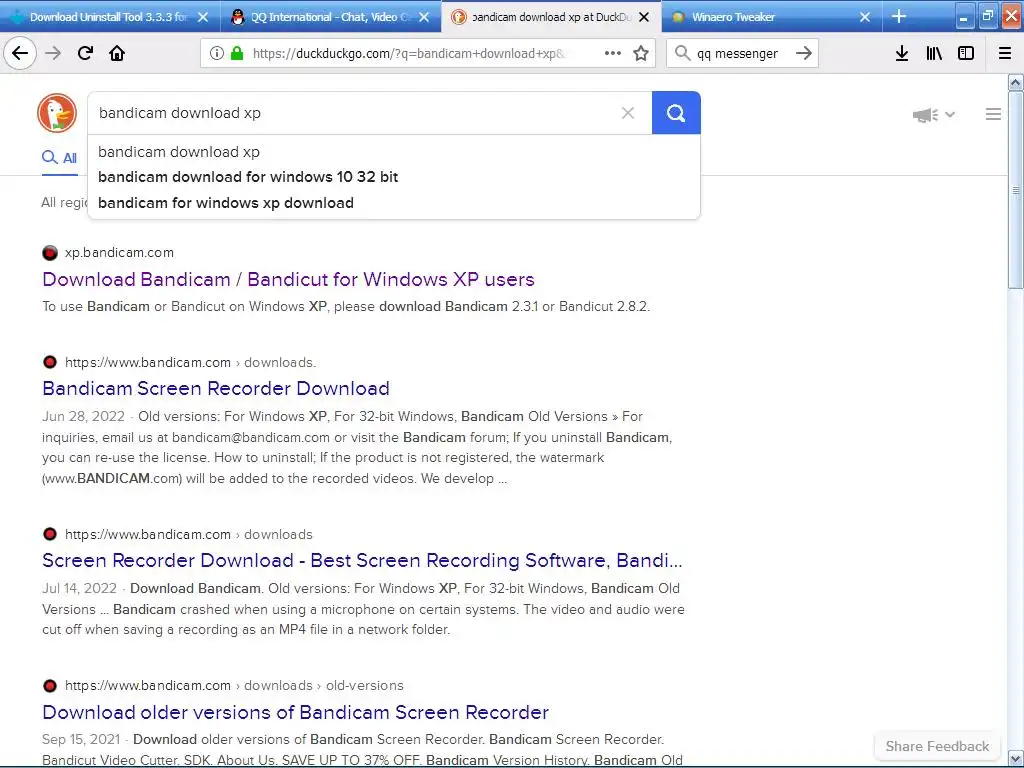Viewport: 1024px width, 768px height.
Task: Open the megaphone spread-the-word icon
Action: (x=925, y=115)
